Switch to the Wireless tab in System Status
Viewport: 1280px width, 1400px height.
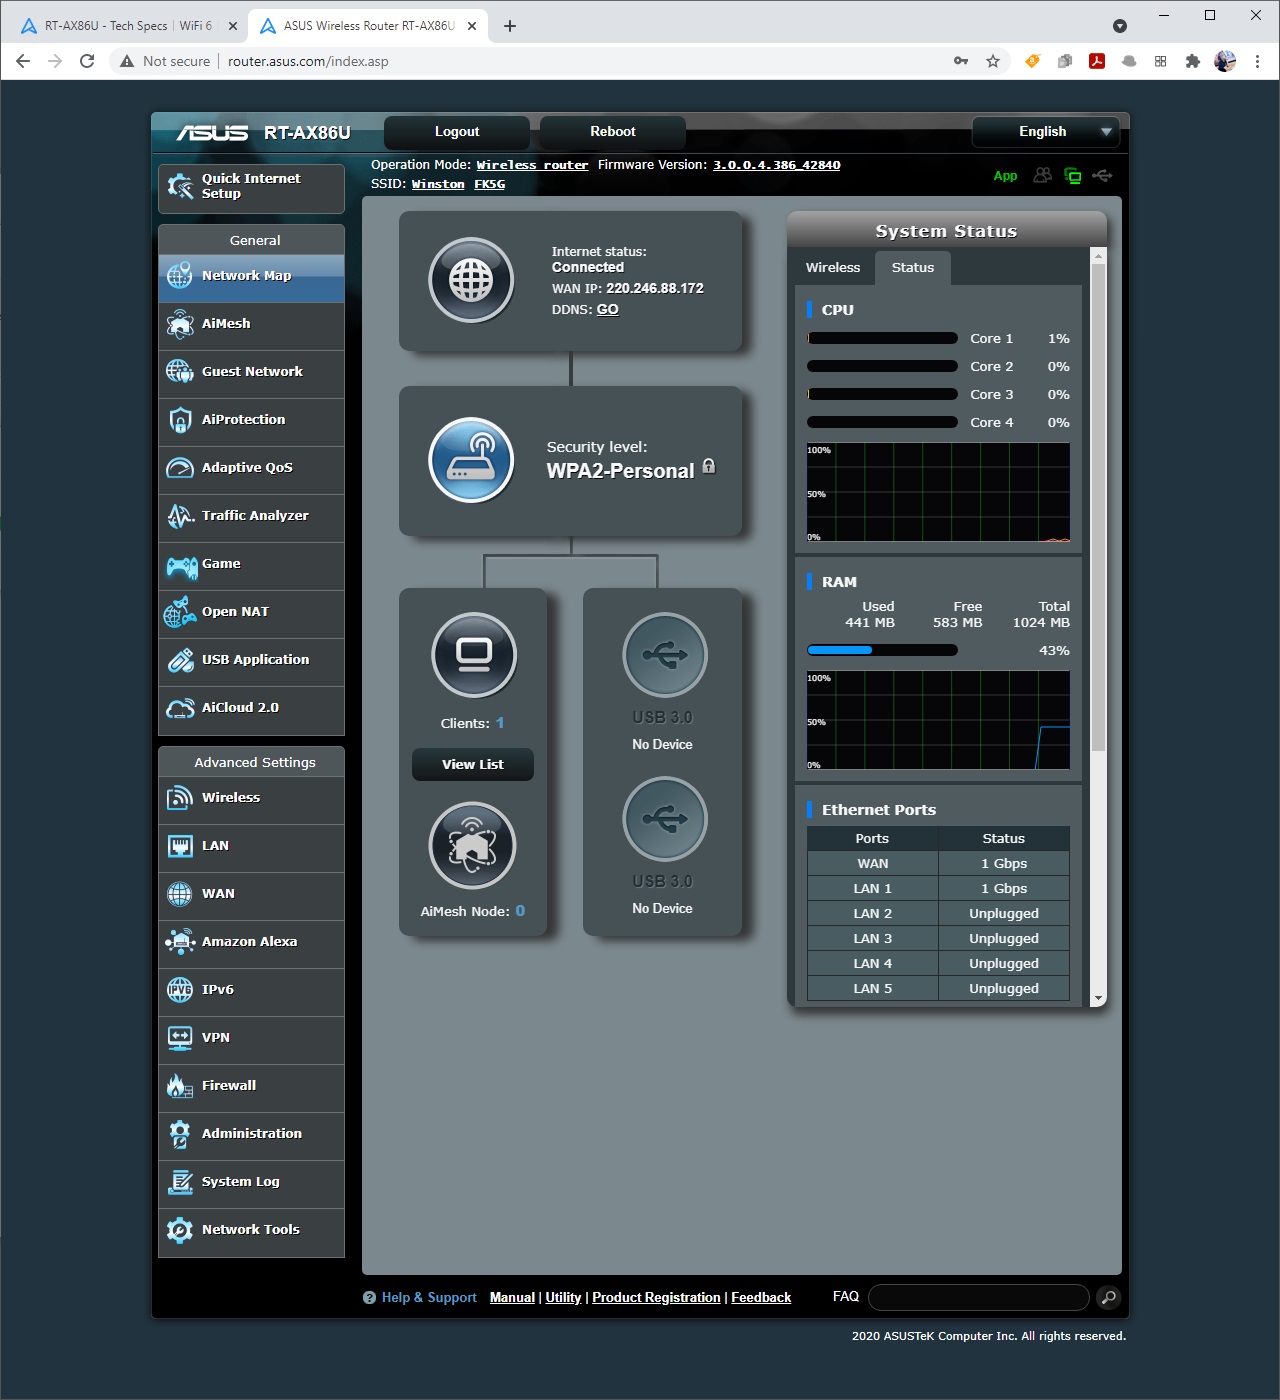coord(832,268)
